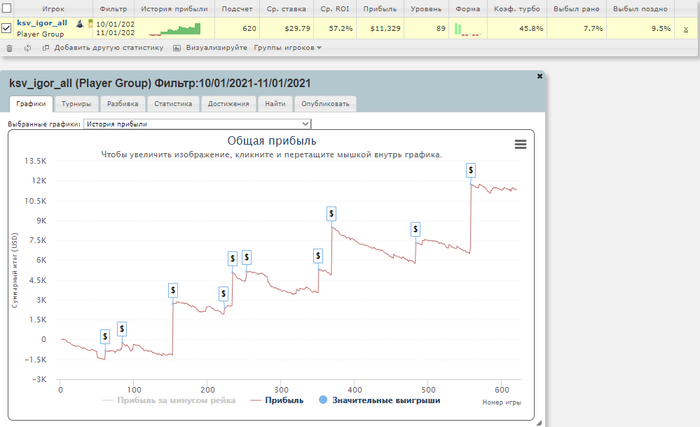This screenshot has height=427, width=700.
Task: Click the Визуализируйте text button
Action: [x=217, y=47]
